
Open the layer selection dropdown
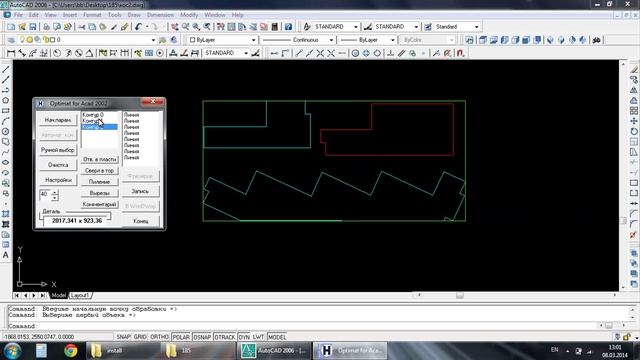tap(153, 40)
